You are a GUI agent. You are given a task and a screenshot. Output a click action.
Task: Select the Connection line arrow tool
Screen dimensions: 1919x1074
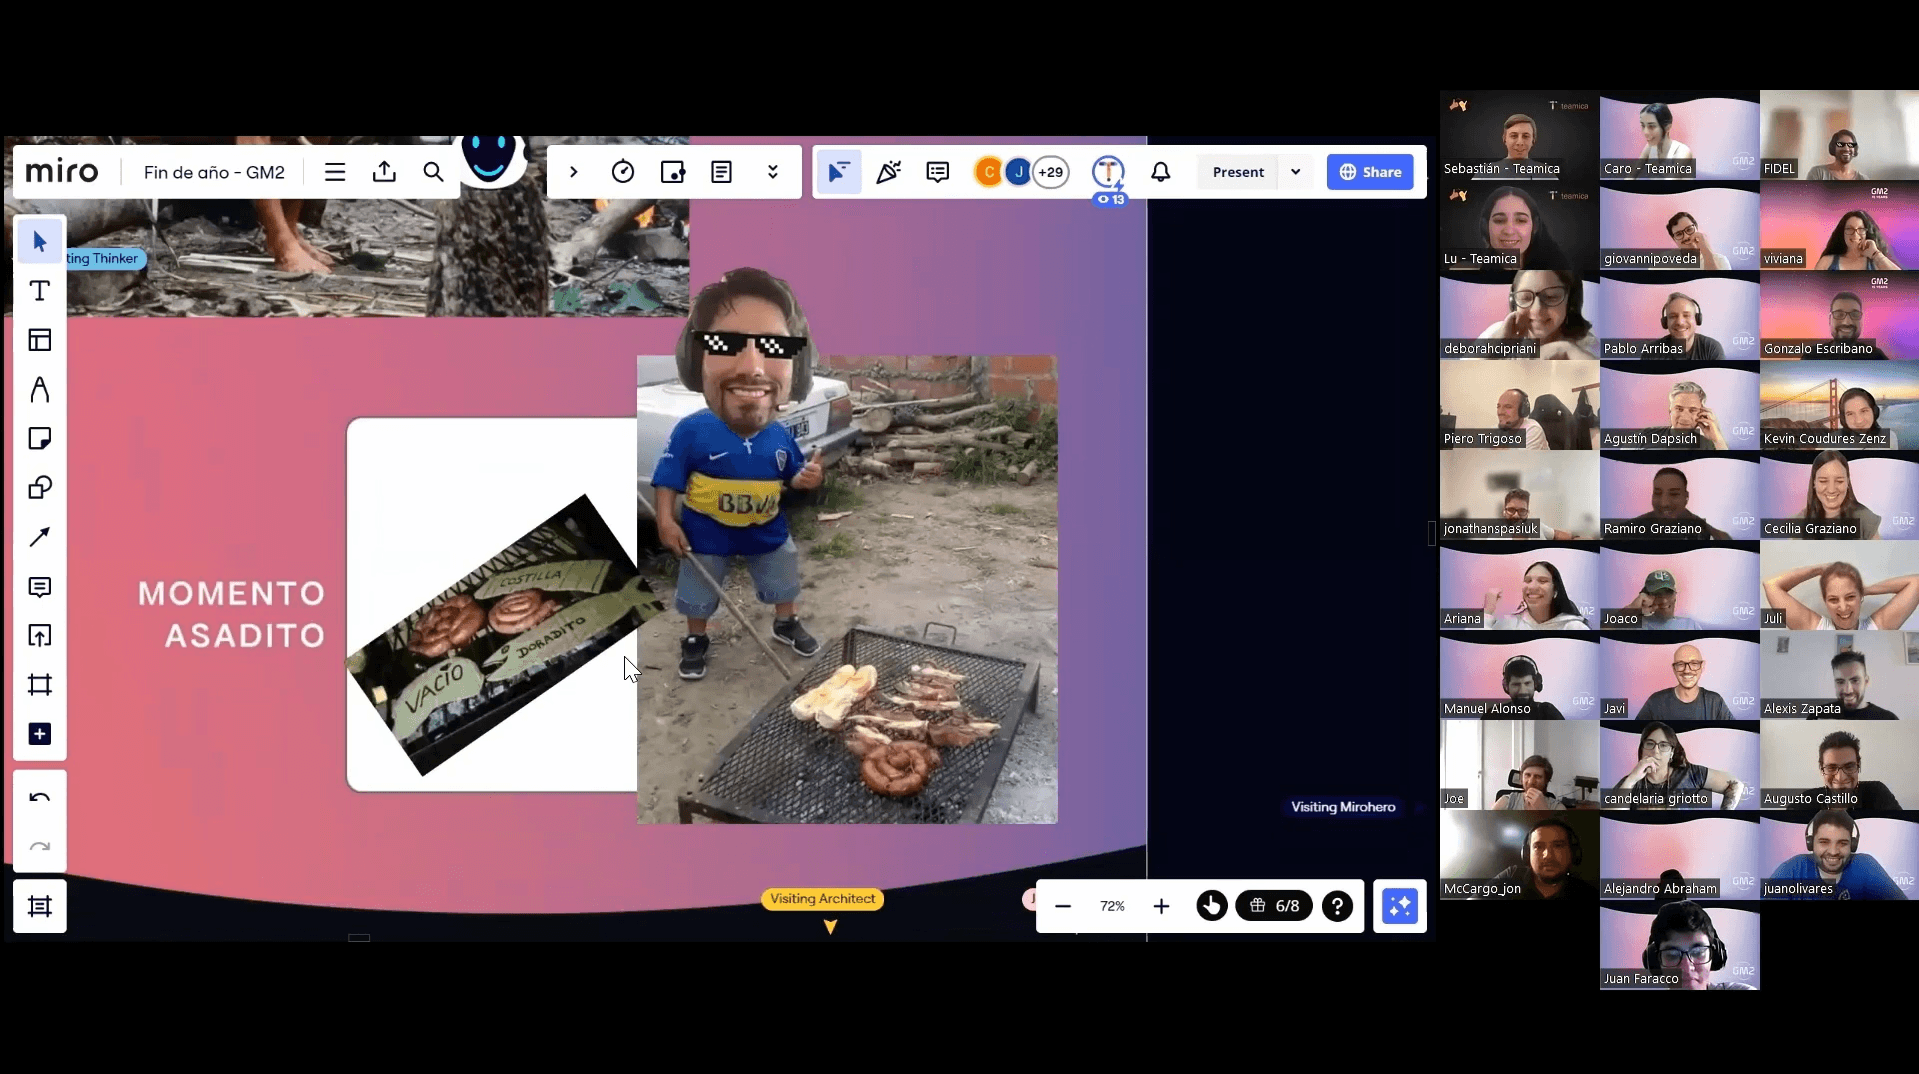pos(40,537)
